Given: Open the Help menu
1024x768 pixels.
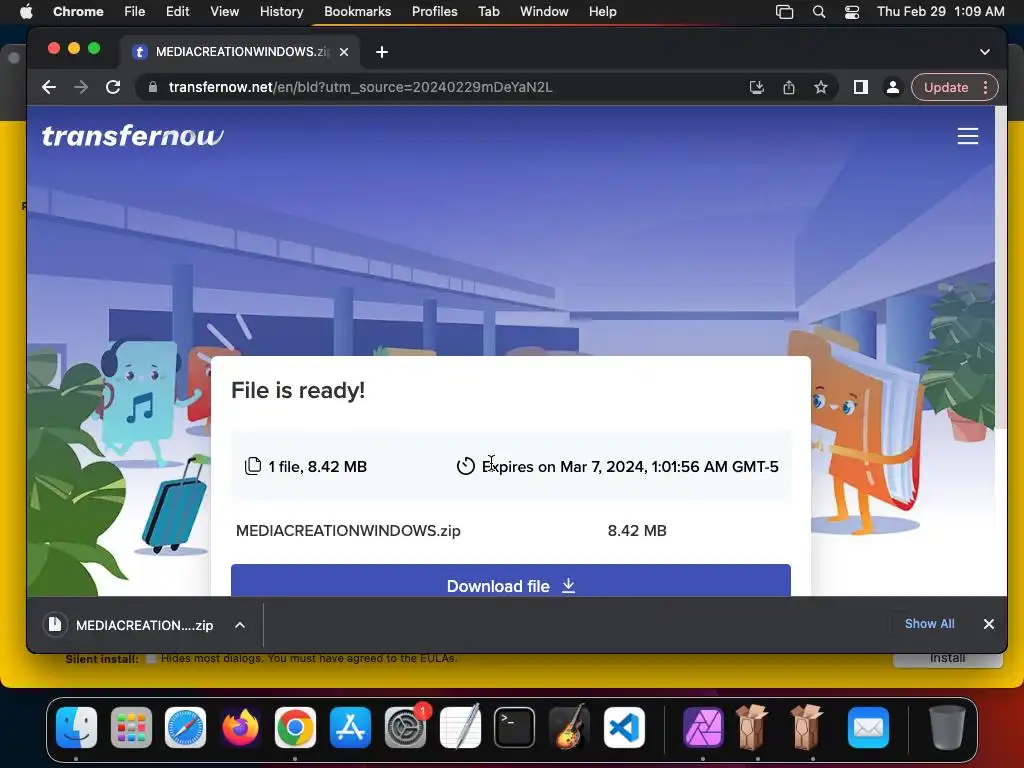Looking at the screenshot, I should coord(602,11).
